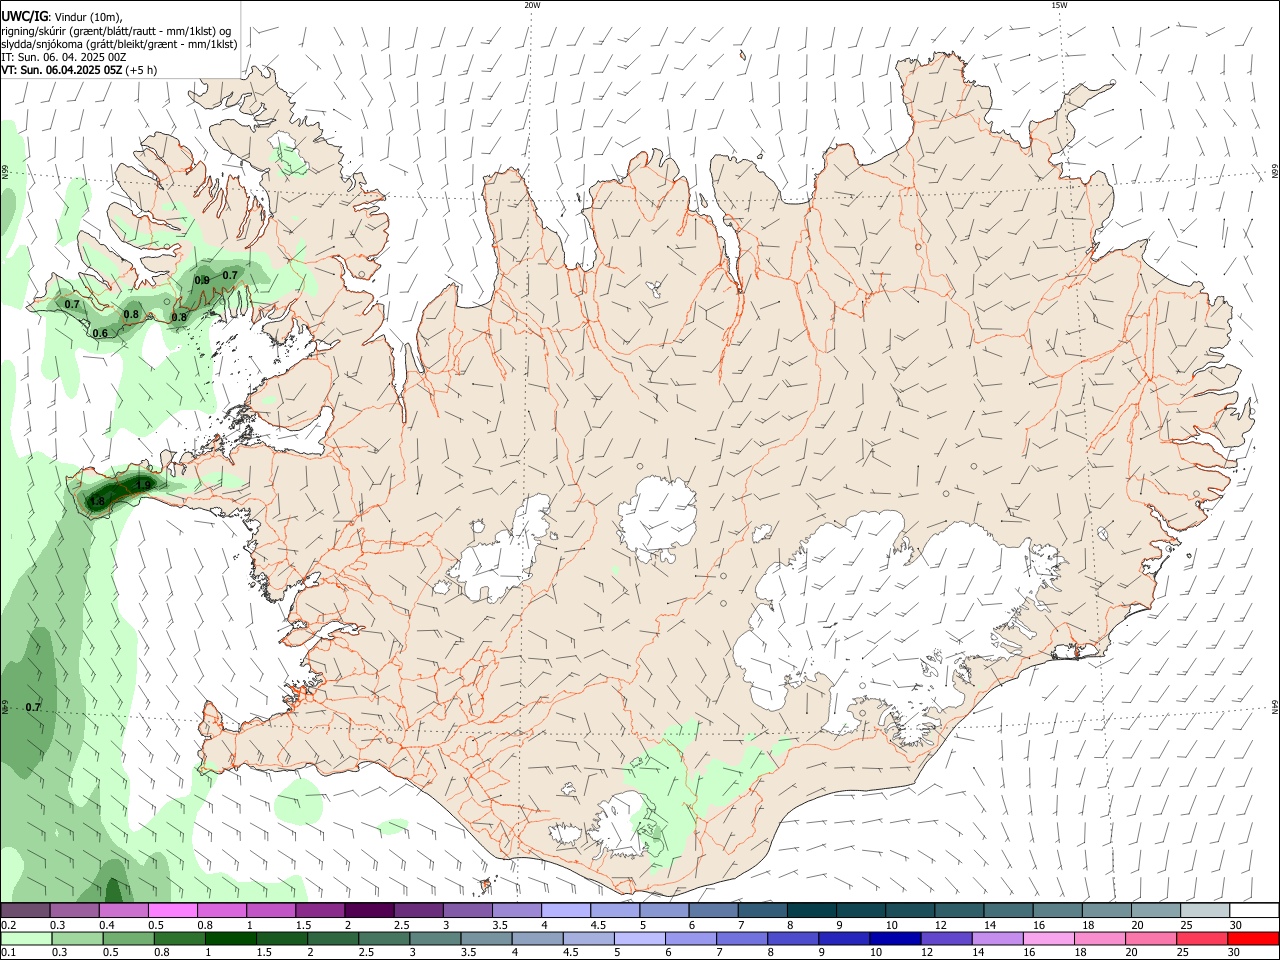Viewport: 1280px width, 960px height.
Task: Click the 15W longitude label
Action: click(x=1059, y=5)
